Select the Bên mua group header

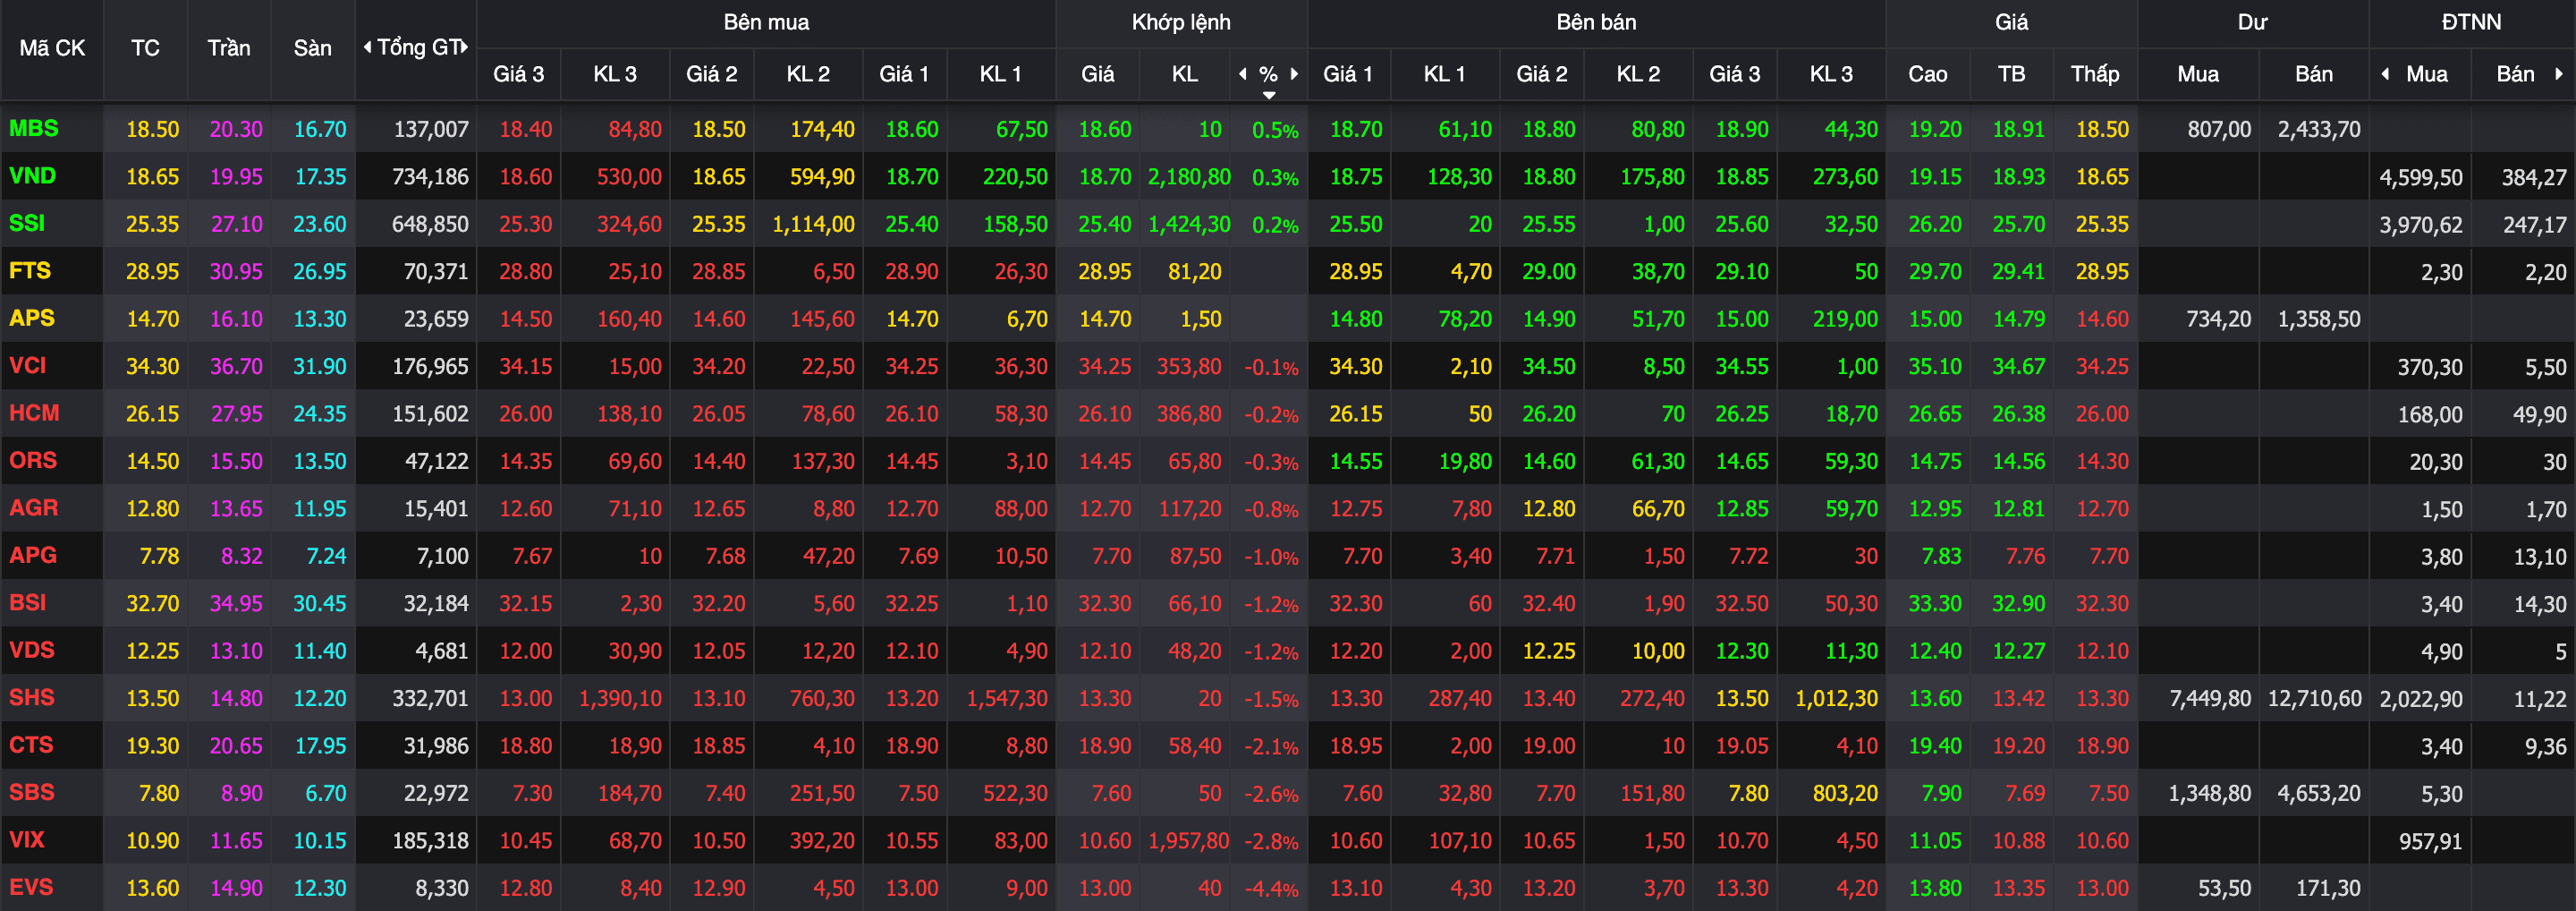coord(766,22)
